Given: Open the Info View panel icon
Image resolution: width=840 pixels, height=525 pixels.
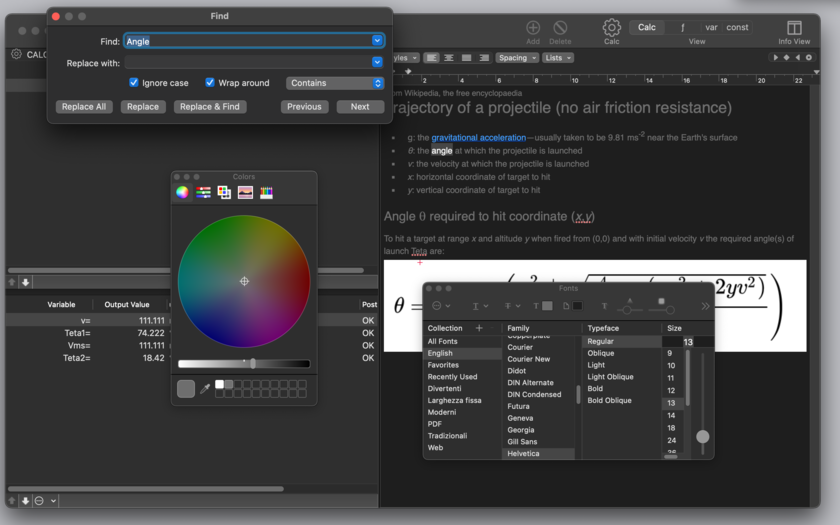Looking at the screenshot, I should point(794,27).
